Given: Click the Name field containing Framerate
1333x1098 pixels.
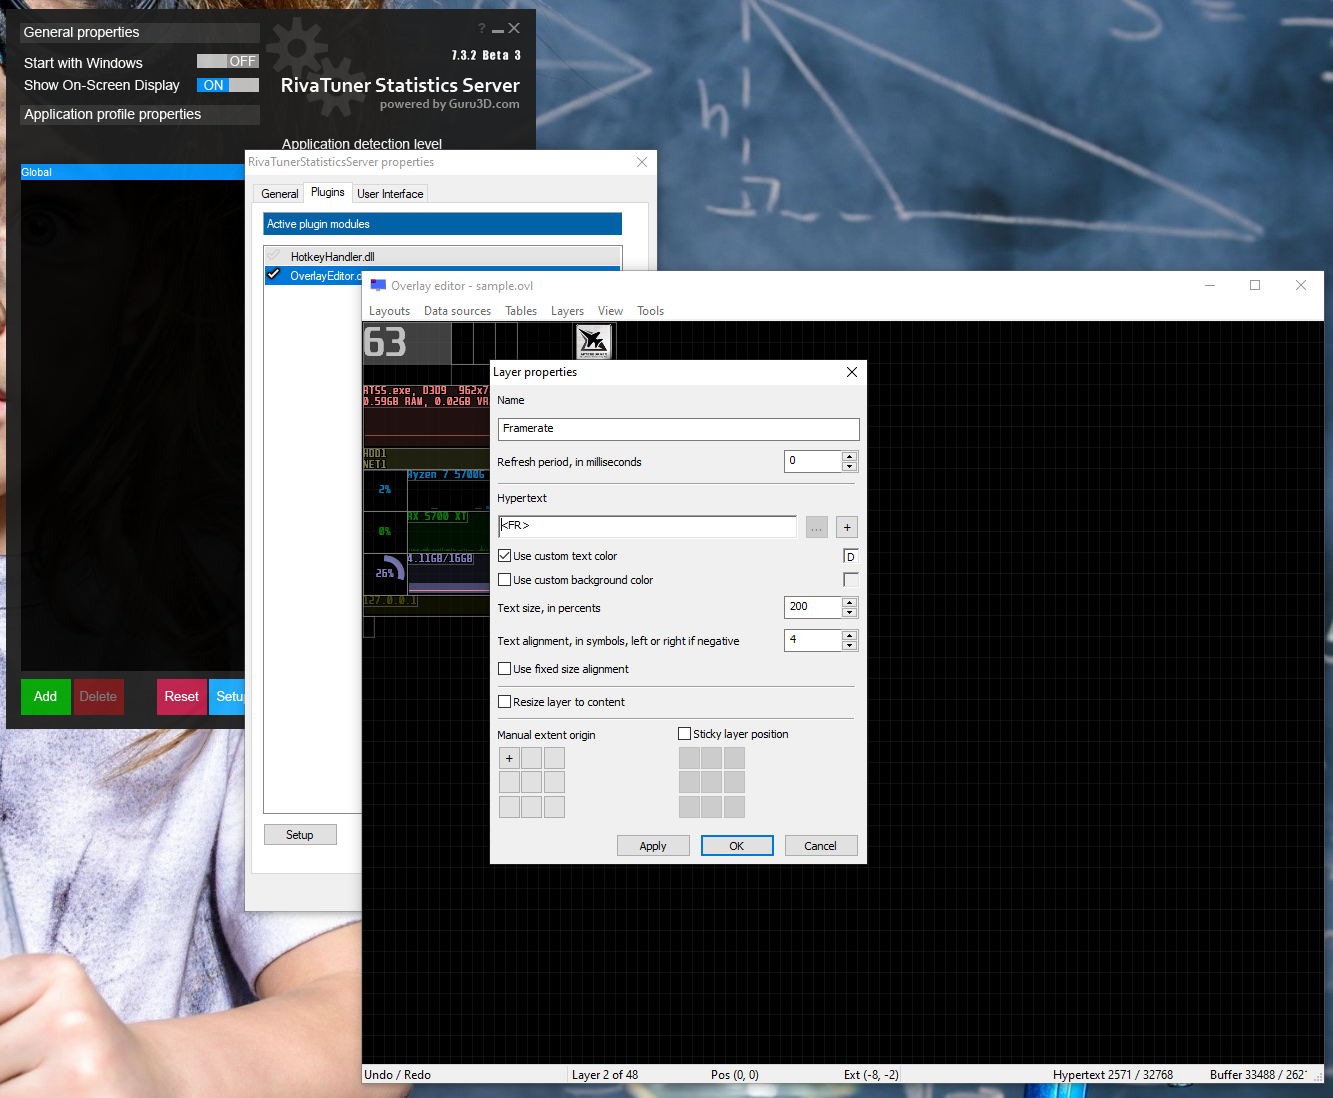Looking at the screenshot, I should [x=679, y=429].
